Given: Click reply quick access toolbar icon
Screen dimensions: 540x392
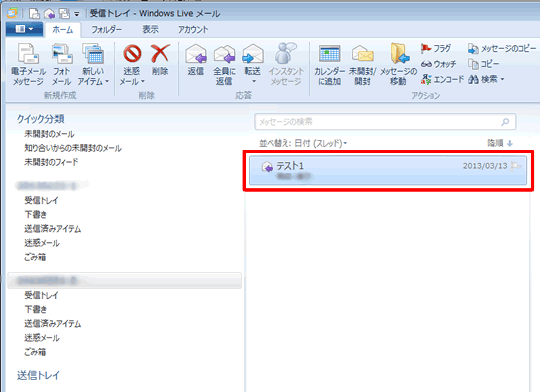Looking at the screenshot, I should coord(49,13).
